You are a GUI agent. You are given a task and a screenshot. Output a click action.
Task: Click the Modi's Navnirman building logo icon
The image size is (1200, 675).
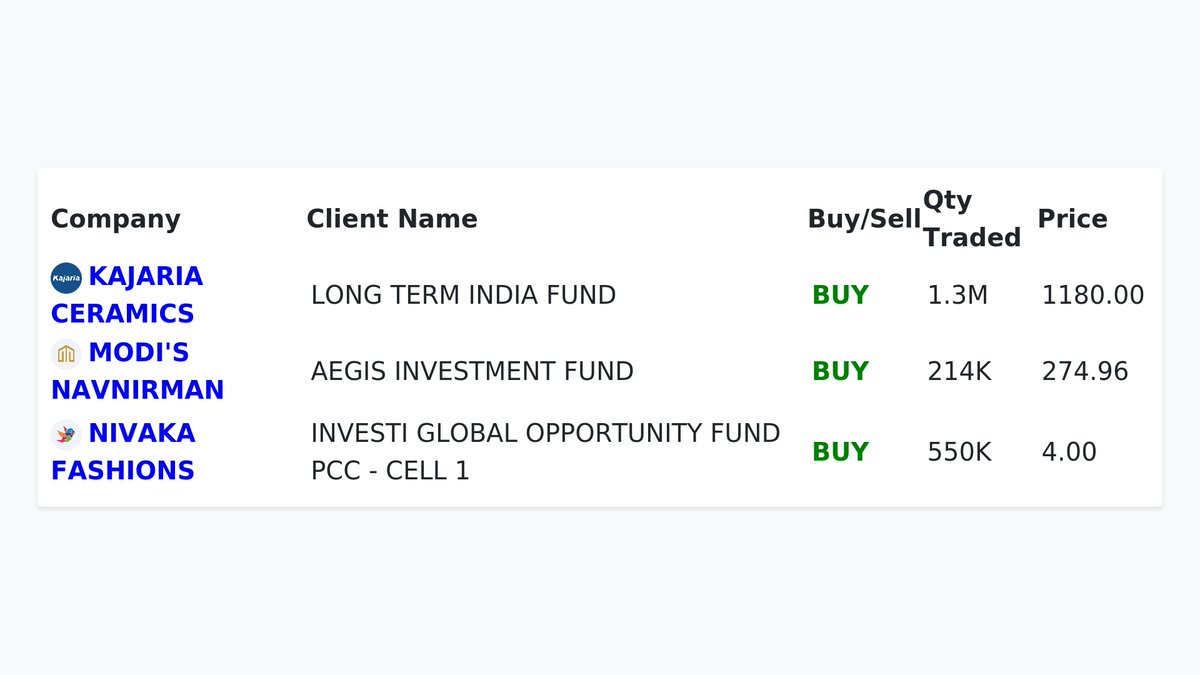[x=66, y=354]
